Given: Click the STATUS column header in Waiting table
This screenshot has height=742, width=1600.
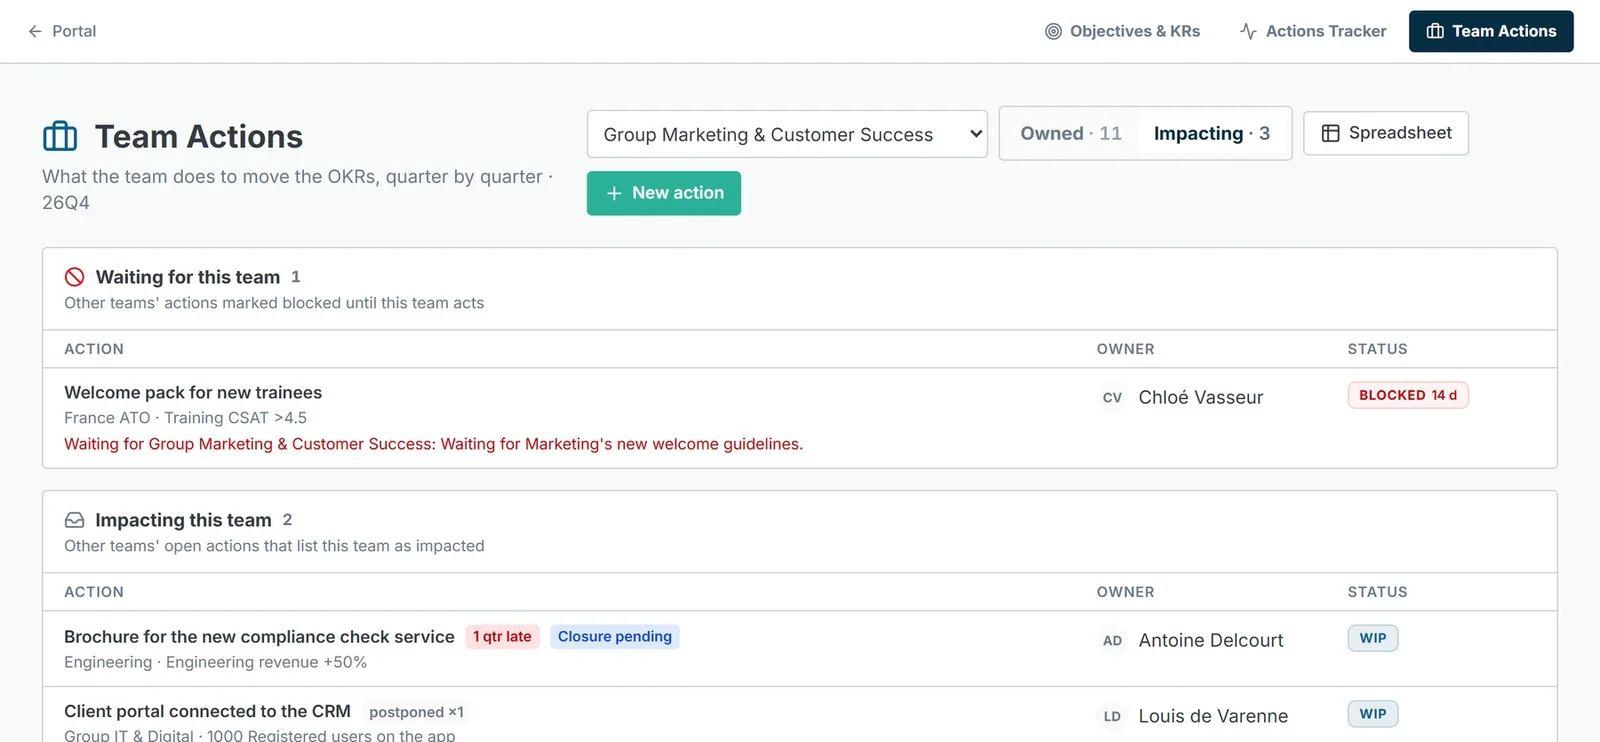Looking at the screenshot, I should (1377, 349).
